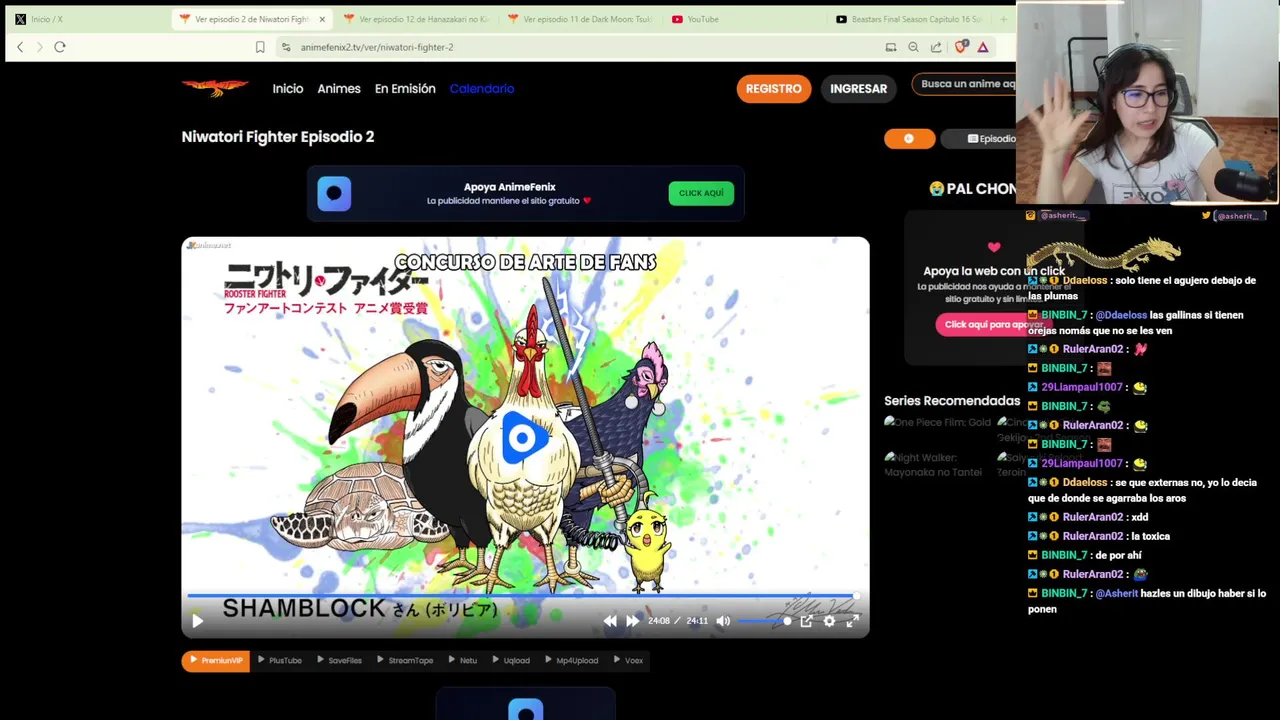
Task: Close the Niwatori Fighter browser tab
Action: point(322,19)
